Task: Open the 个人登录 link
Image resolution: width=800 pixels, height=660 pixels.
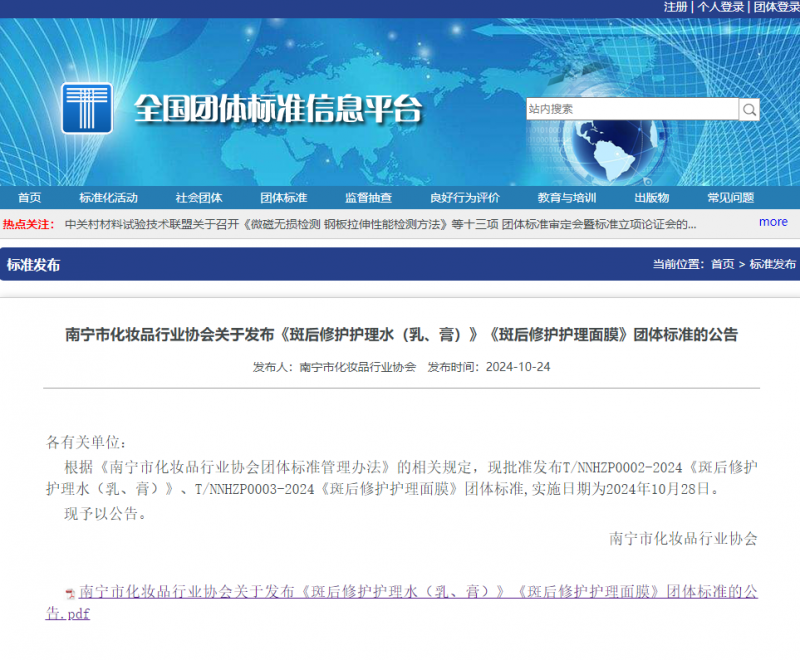Action: click(x=721, y=7)
